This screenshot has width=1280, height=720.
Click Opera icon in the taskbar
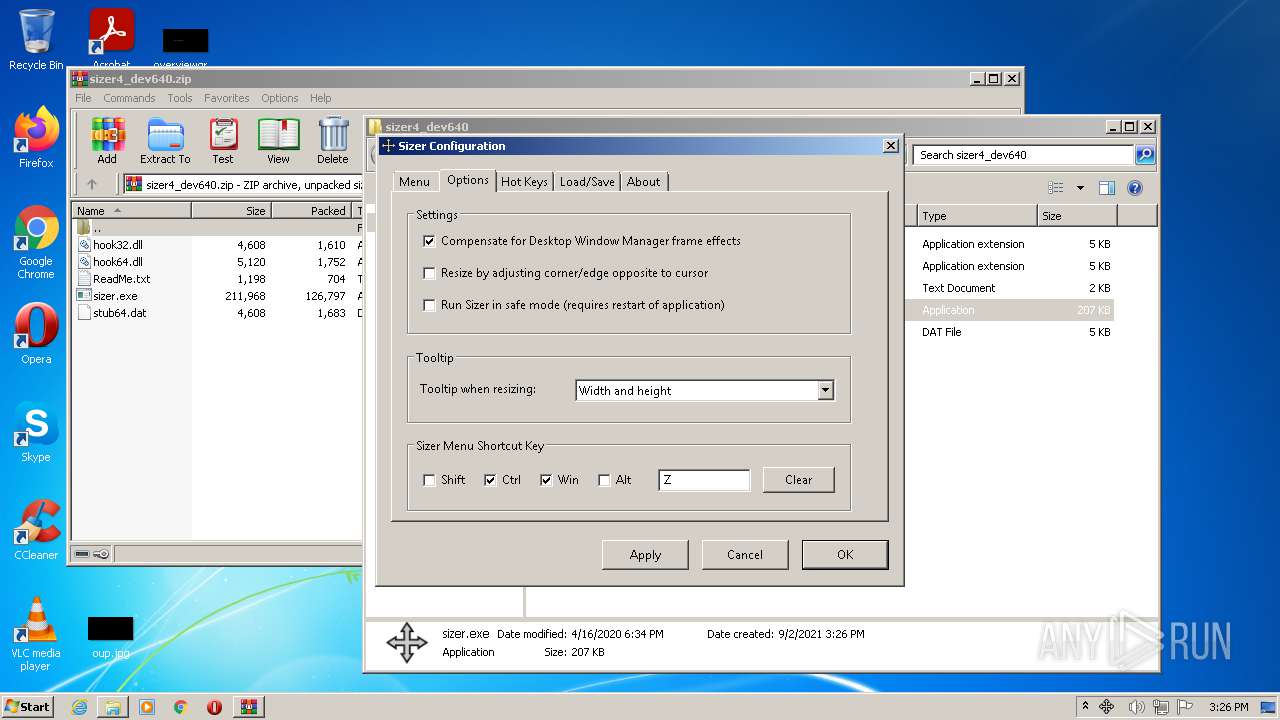pyautogui.click(x=214, y=707)
